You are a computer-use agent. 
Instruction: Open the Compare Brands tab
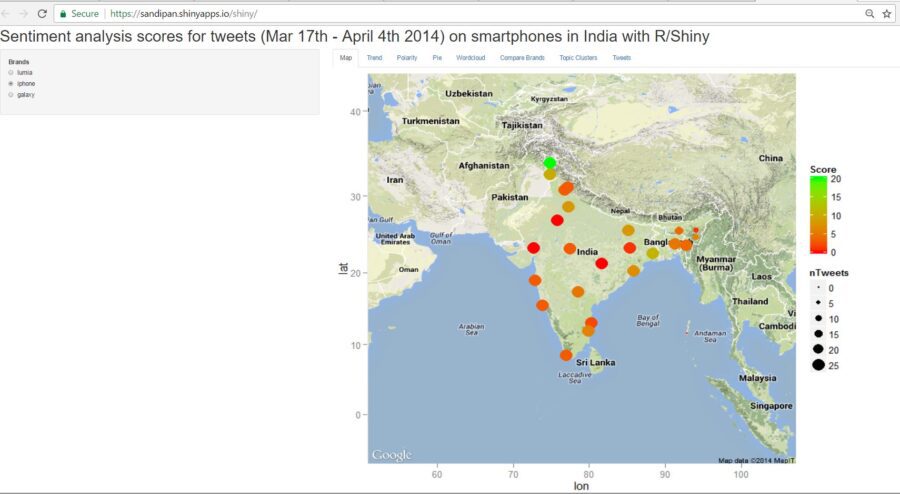pos(522,57)
